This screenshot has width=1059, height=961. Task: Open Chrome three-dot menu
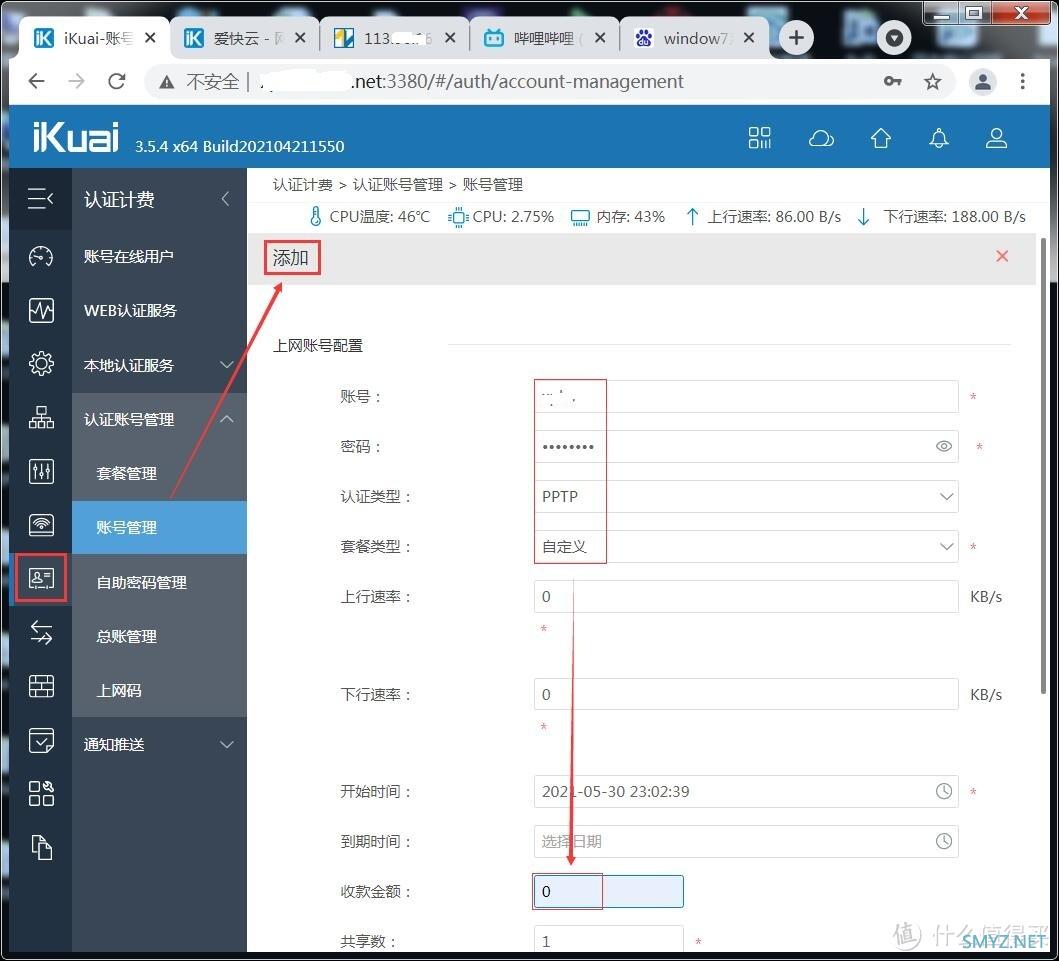[x=1023, y=82]
